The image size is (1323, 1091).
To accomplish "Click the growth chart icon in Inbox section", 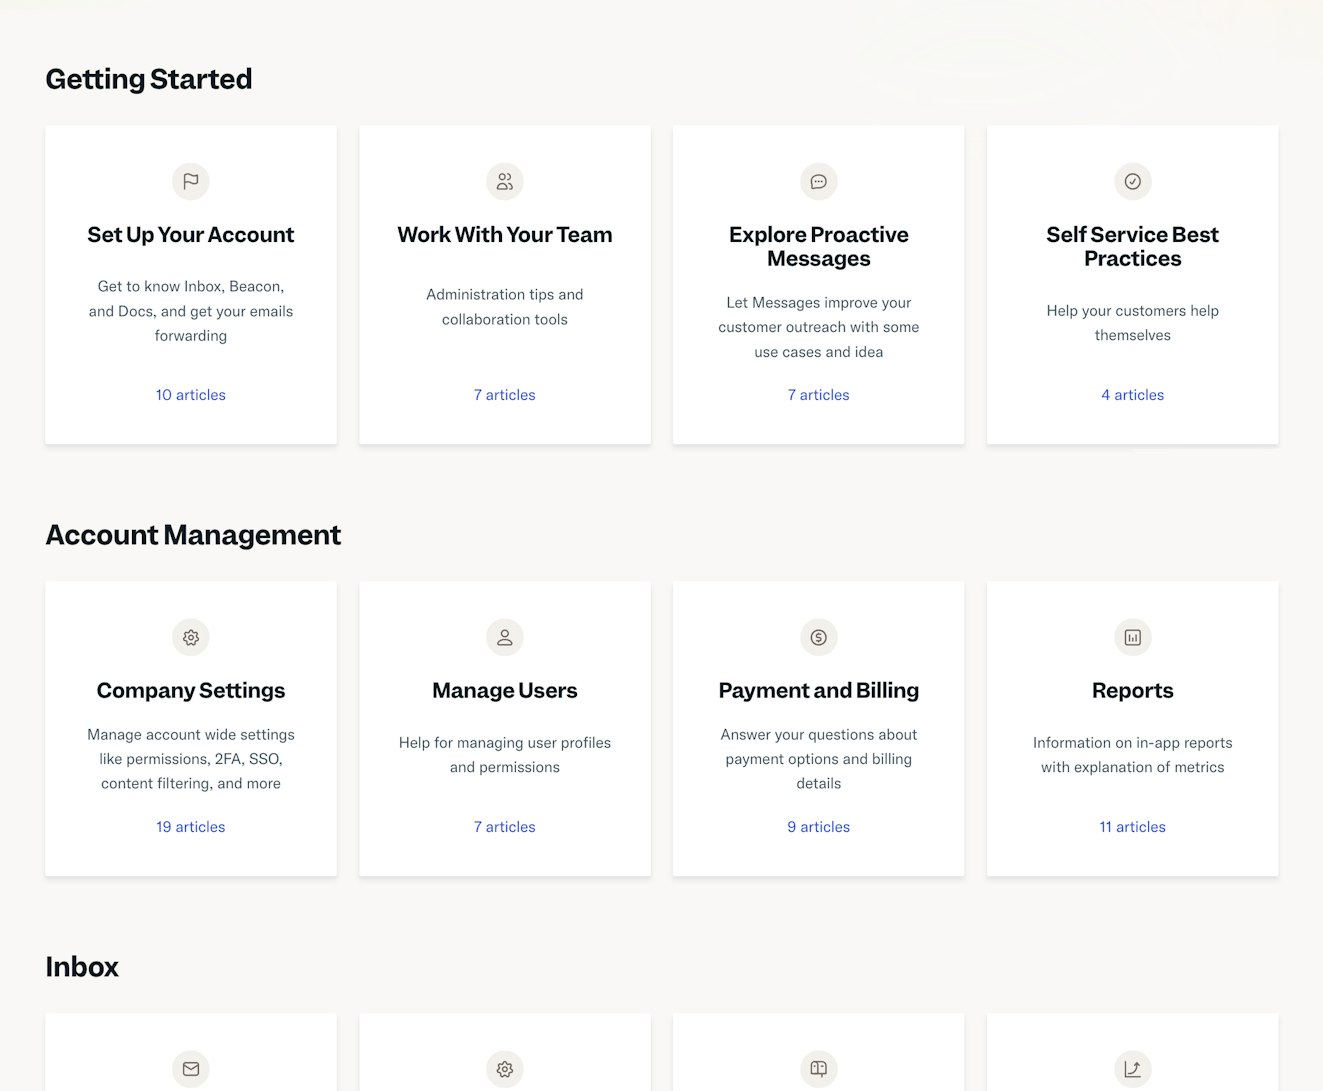I will tap(1133, 1069).
